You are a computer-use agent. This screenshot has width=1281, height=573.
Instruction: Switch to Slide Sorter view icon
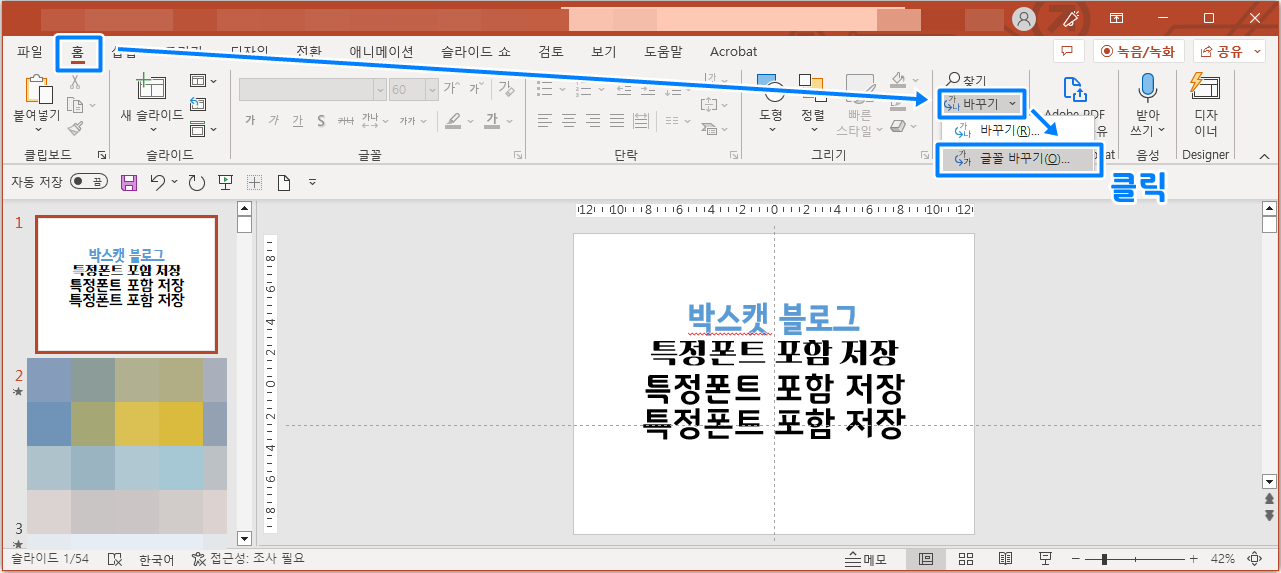tap(966, 559)
